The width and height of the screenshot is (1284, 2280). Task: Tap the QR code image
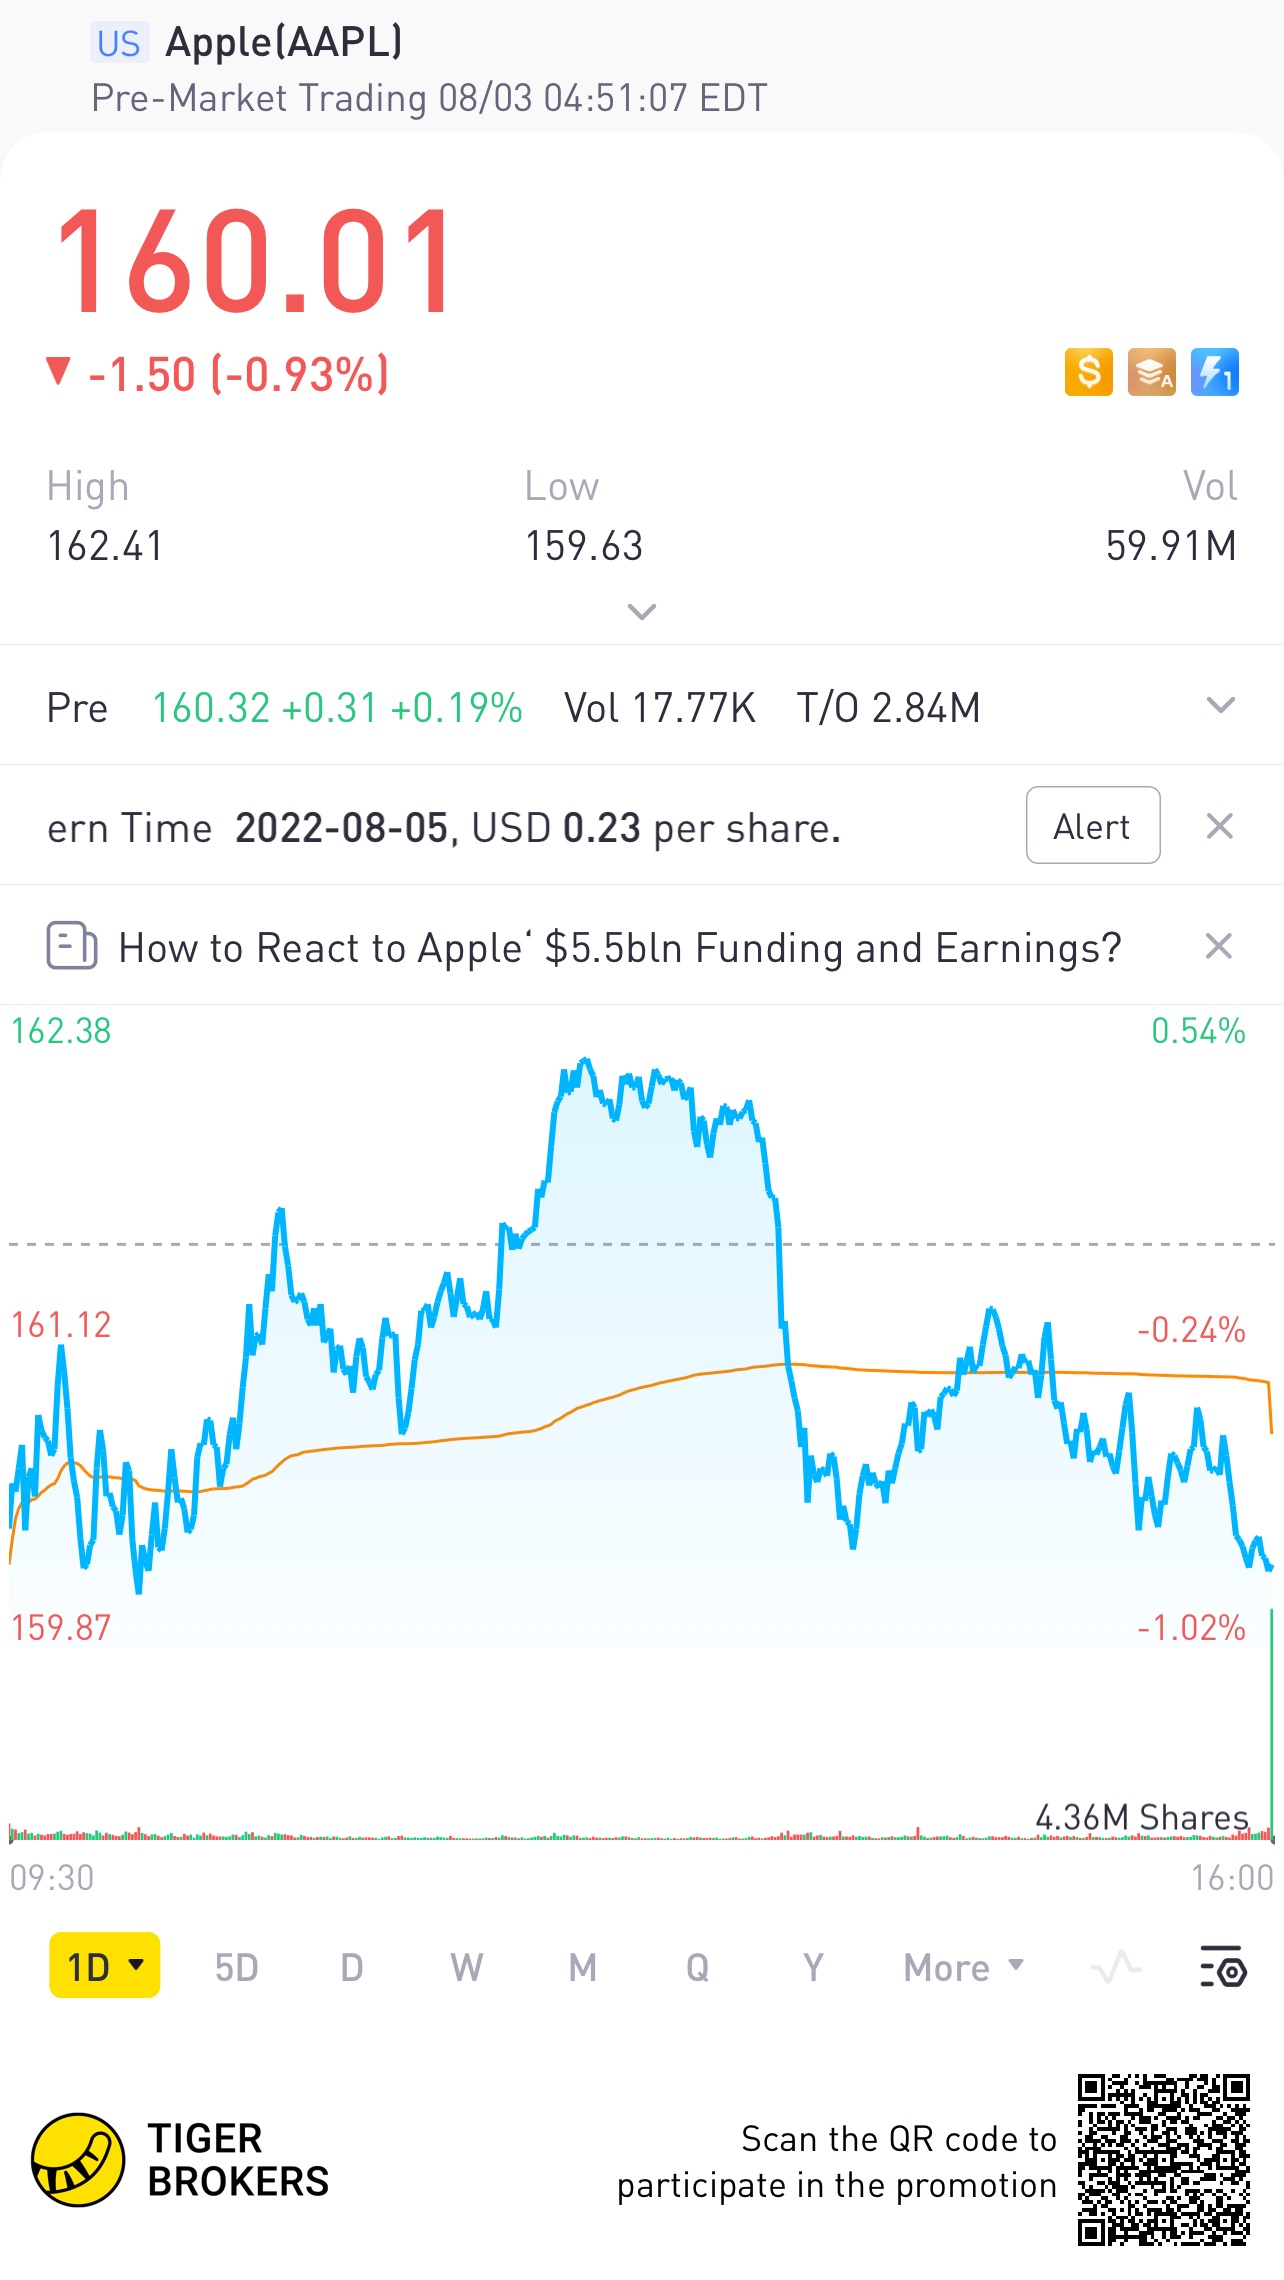tap(1163, 2159)
